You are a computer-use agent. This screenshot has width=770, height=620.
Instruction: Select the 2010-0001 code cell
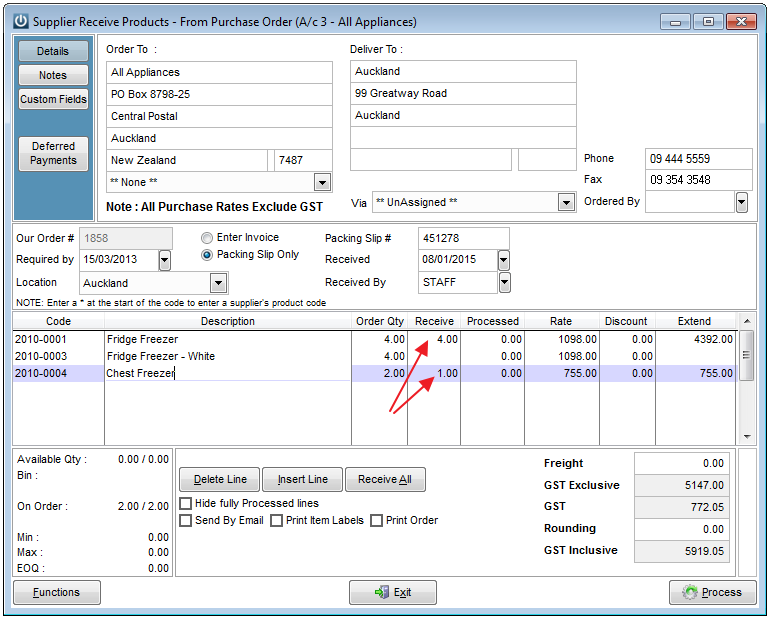click(58, 339)
